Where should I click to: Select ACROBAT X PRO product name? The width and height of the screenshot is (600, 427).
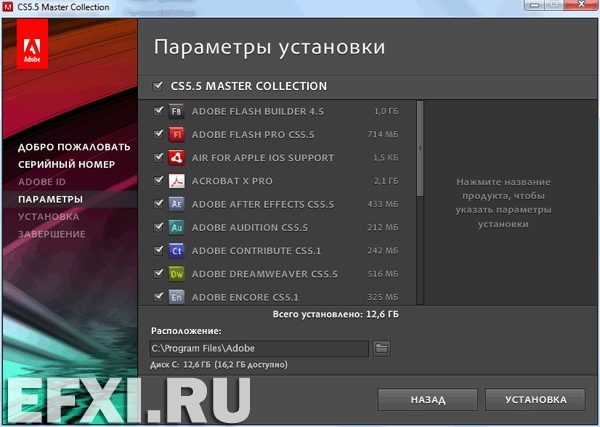point(232,181)
